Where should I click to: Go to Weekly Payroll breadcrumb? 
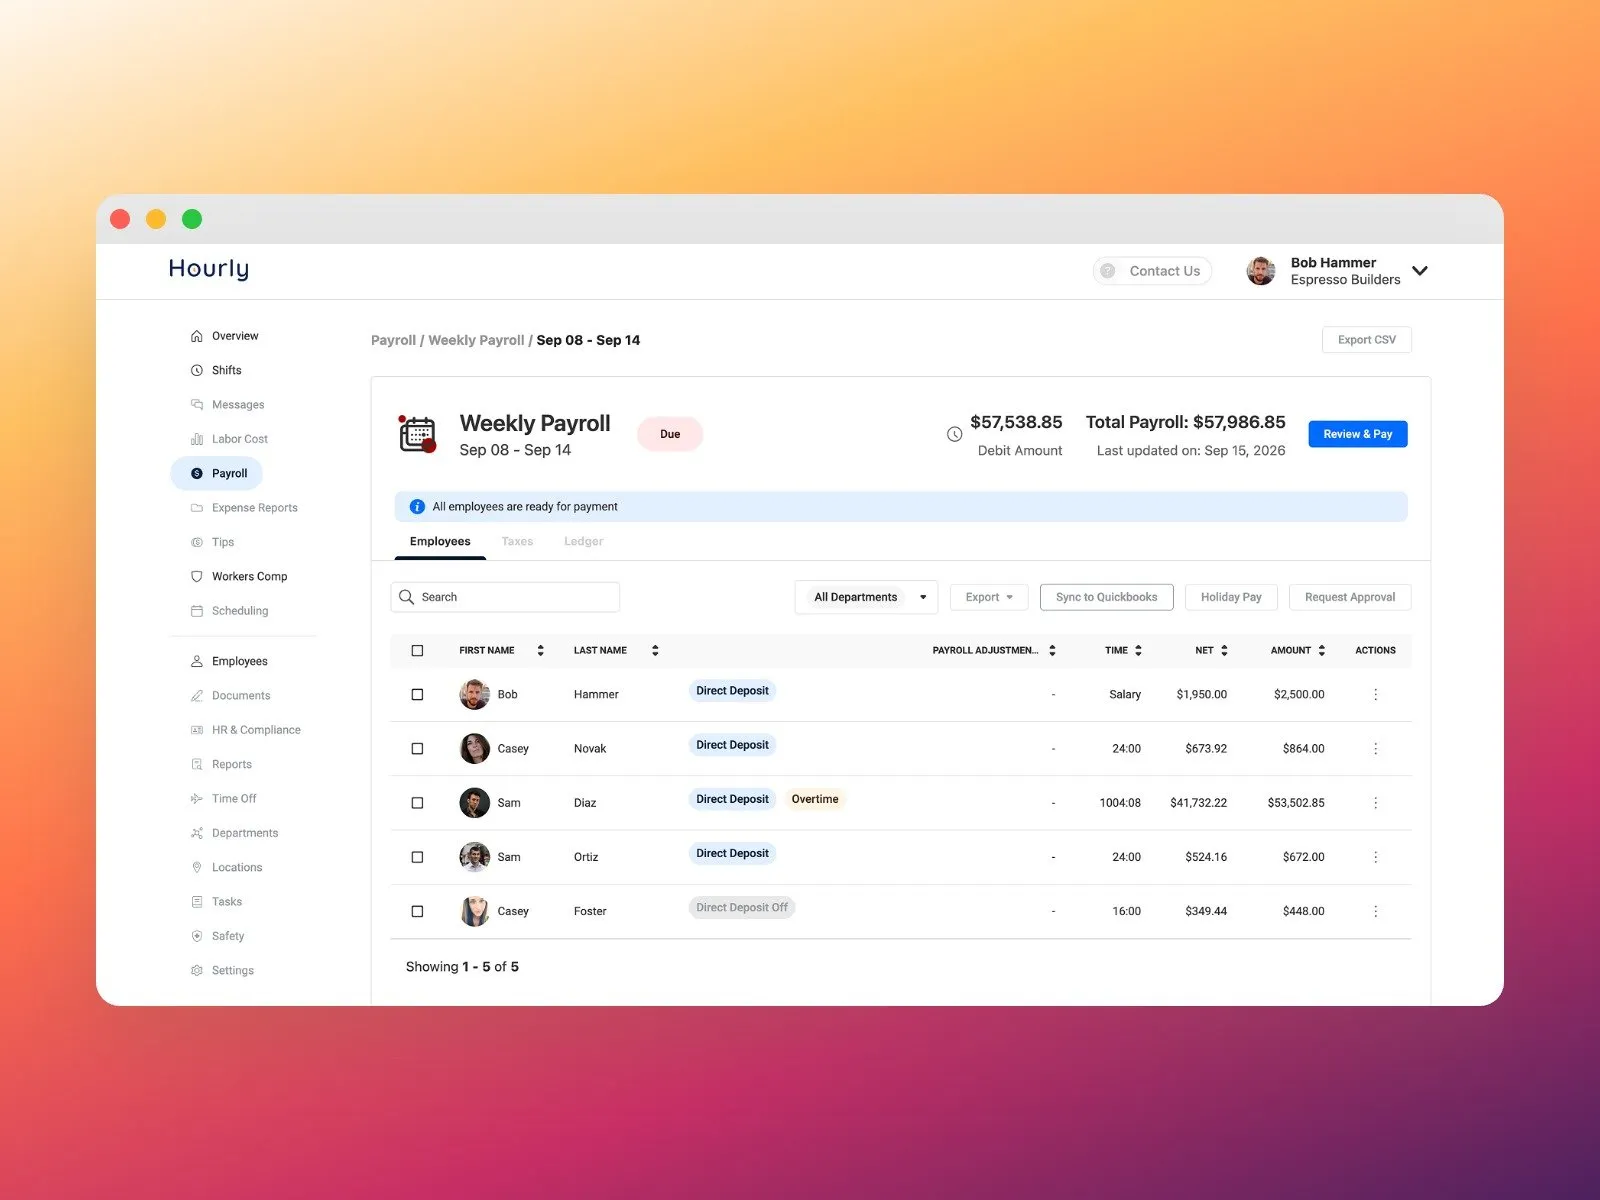pos(476,340)
